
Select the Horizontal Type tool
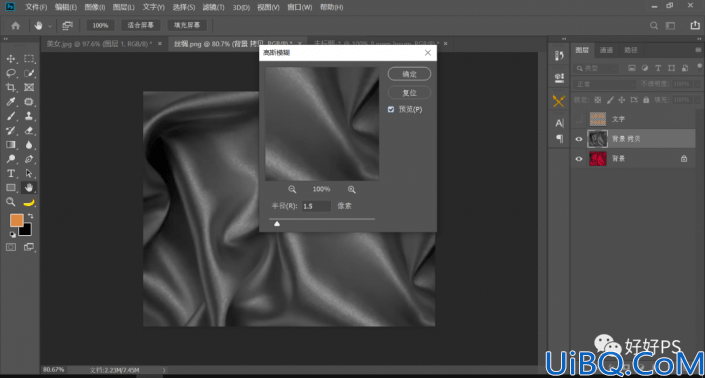click(11, 173)
